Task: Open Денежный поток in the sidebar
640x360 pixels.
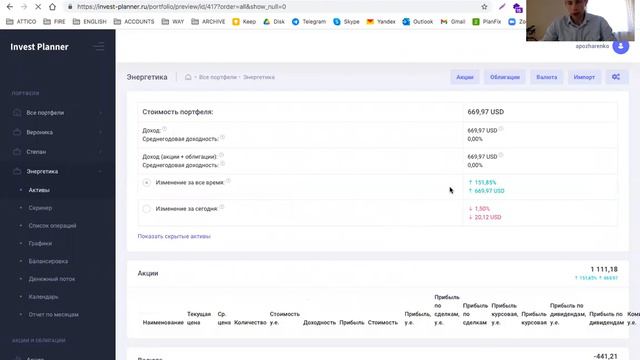Action: 52,279
